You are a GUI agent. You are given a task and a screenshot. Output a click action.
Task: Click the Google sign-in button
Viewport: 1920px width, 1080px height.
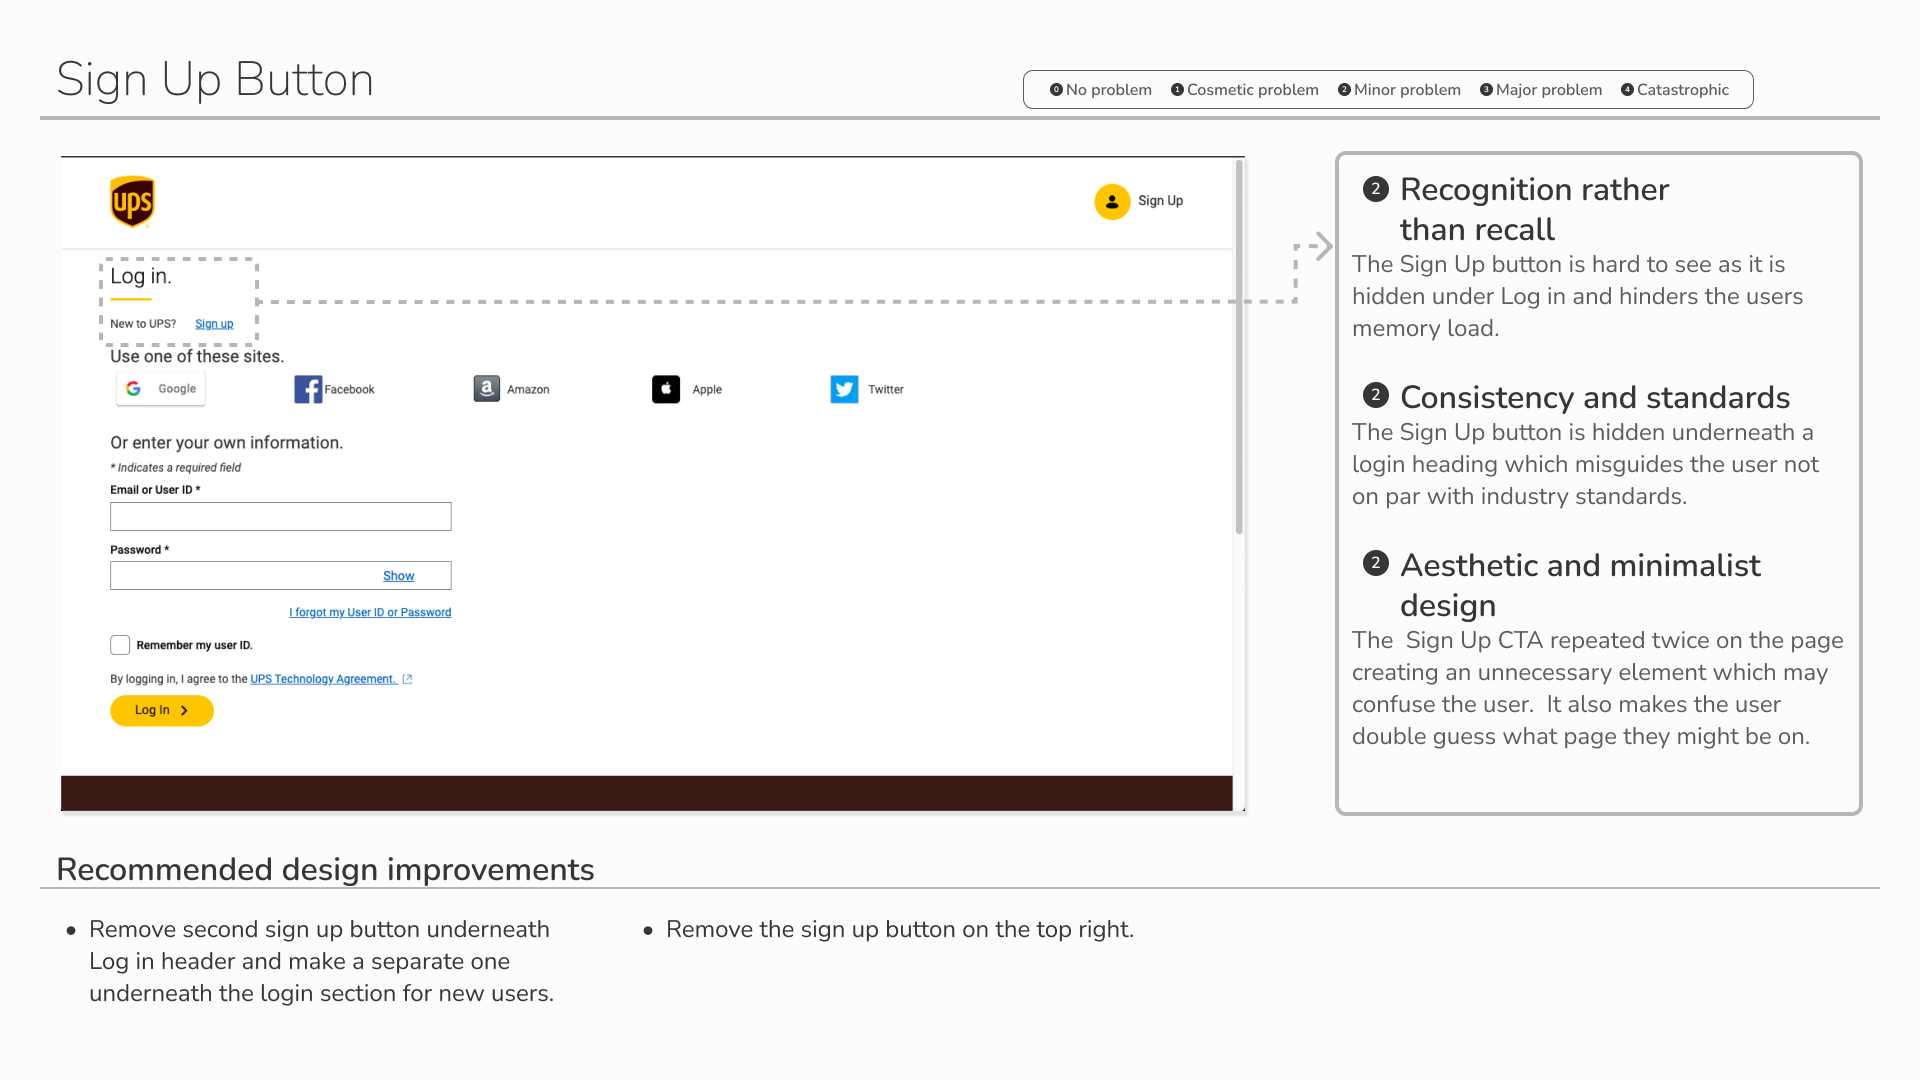tap(161, 389)
